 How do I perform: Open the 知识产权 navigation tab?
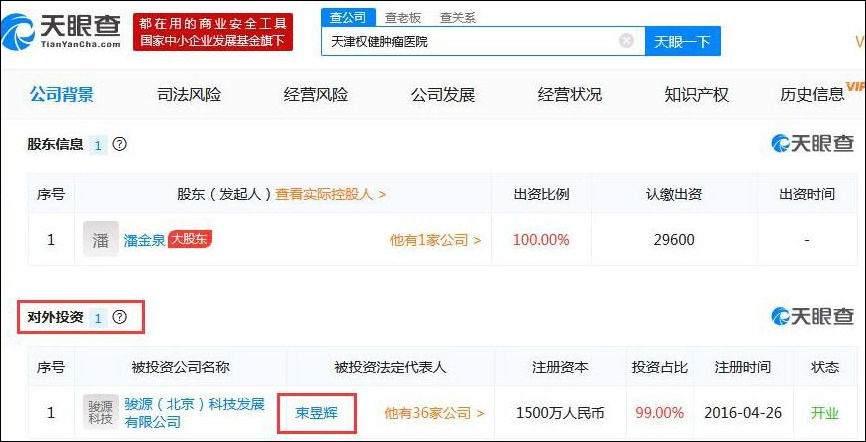point(697,94)
